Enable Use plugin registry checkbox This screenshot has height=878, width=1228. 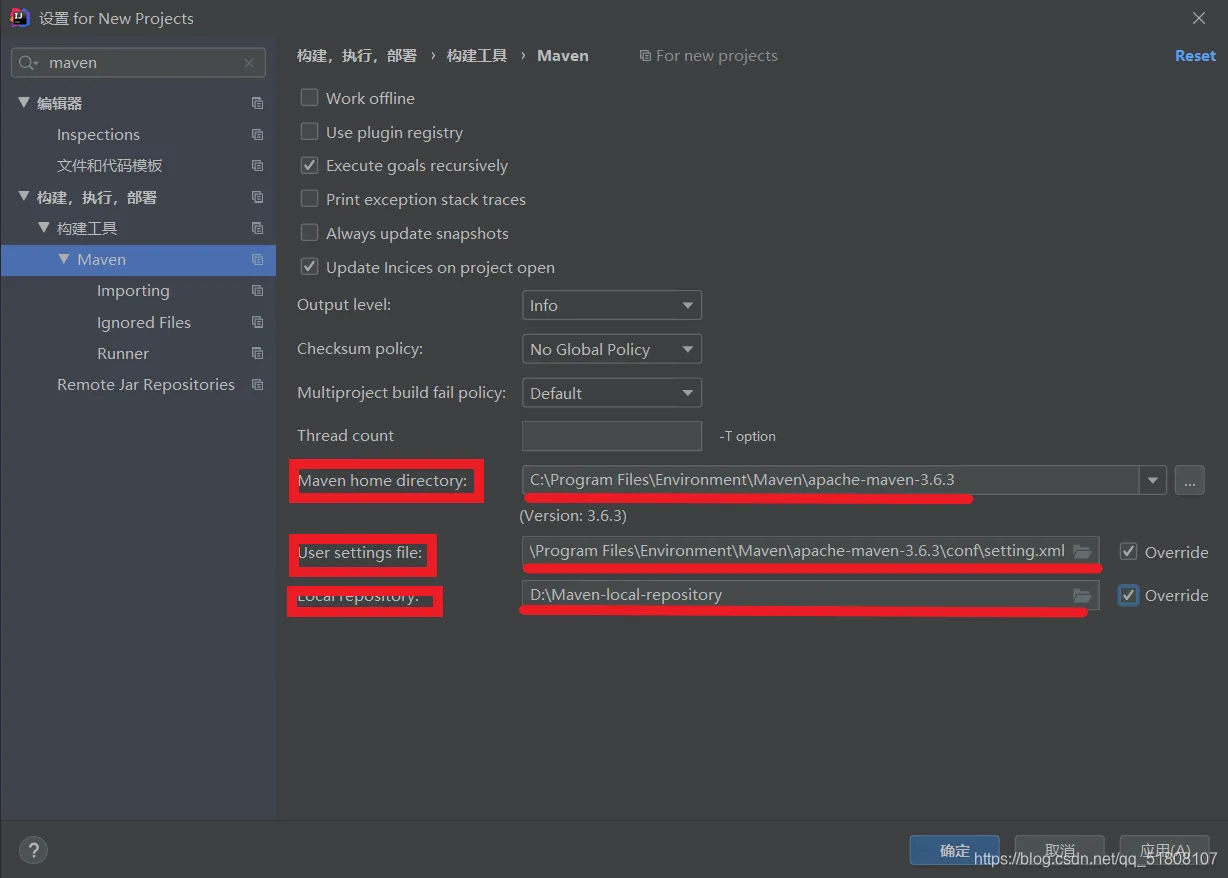pyautogui.click(x=310, y=132)
